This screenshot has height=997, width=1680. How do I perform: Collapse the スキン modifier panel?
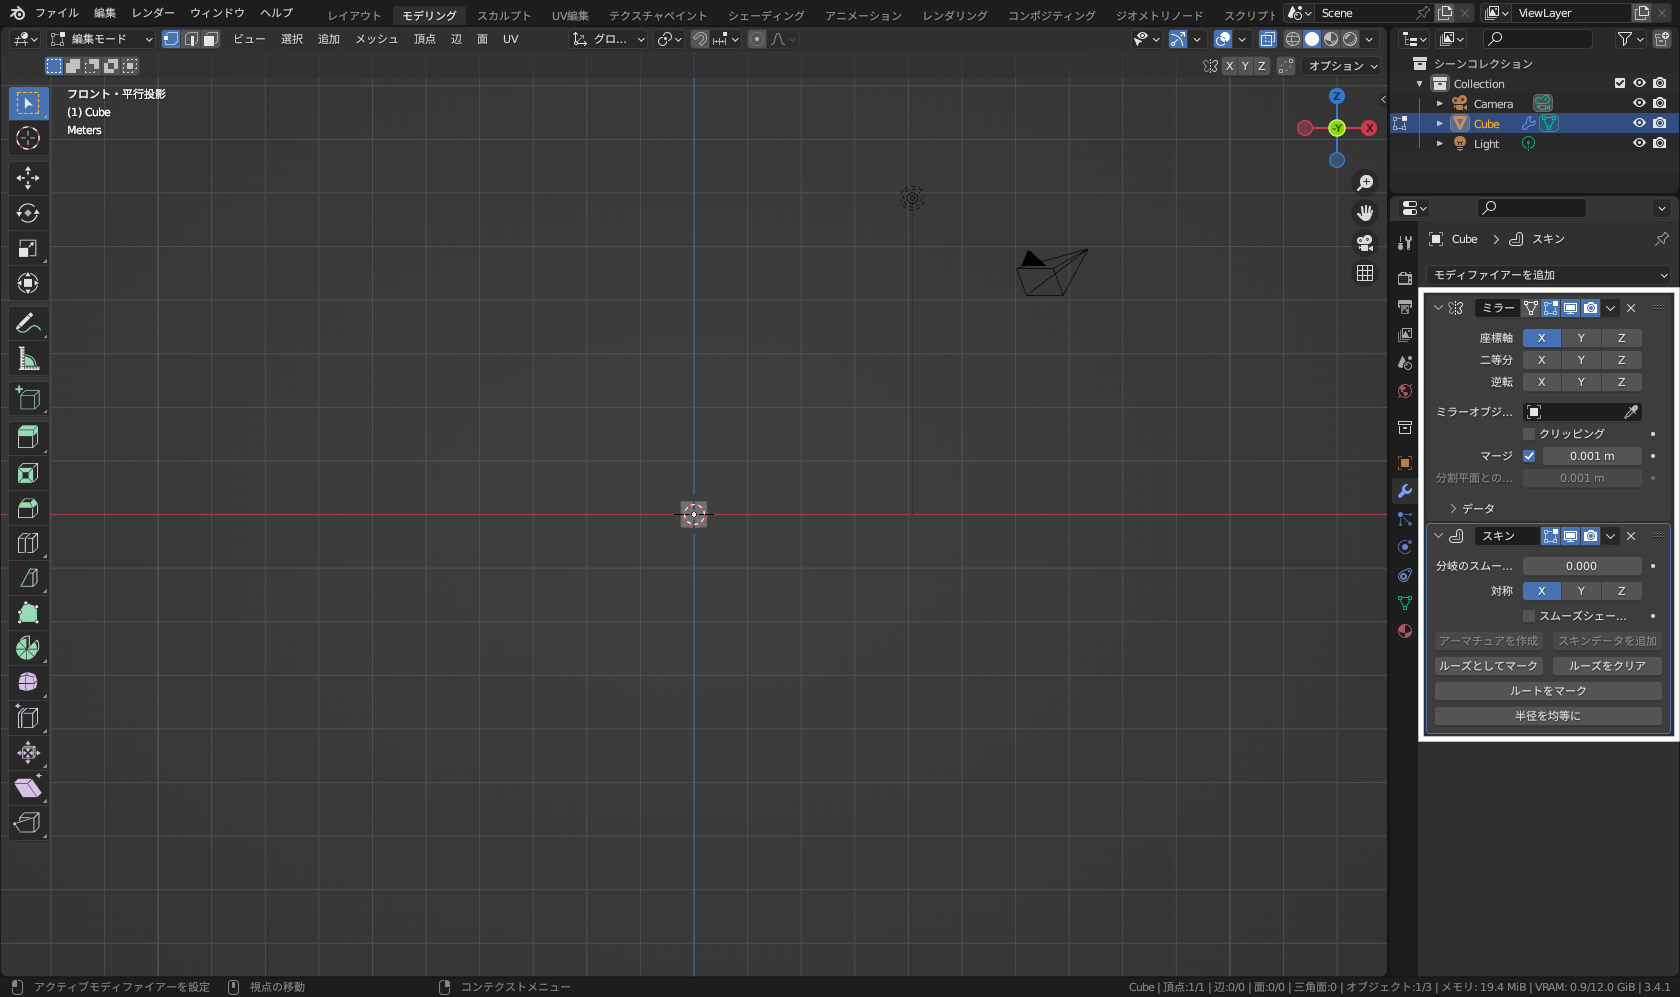(1438, 536)
